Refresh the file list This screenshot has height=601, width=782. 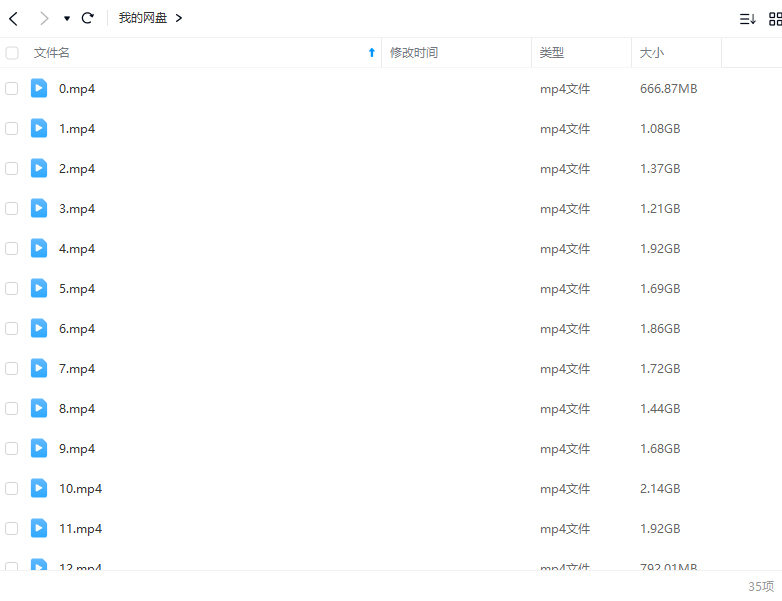87,18
